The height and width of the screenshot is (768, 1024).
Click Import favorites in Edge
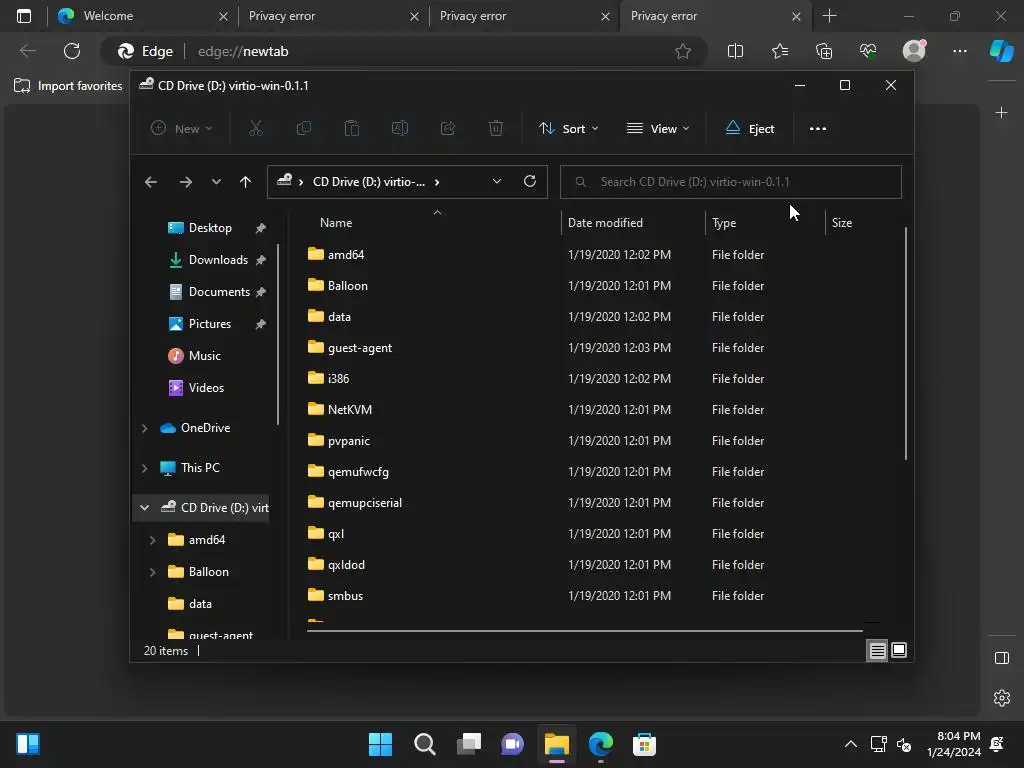click(69, 86)
